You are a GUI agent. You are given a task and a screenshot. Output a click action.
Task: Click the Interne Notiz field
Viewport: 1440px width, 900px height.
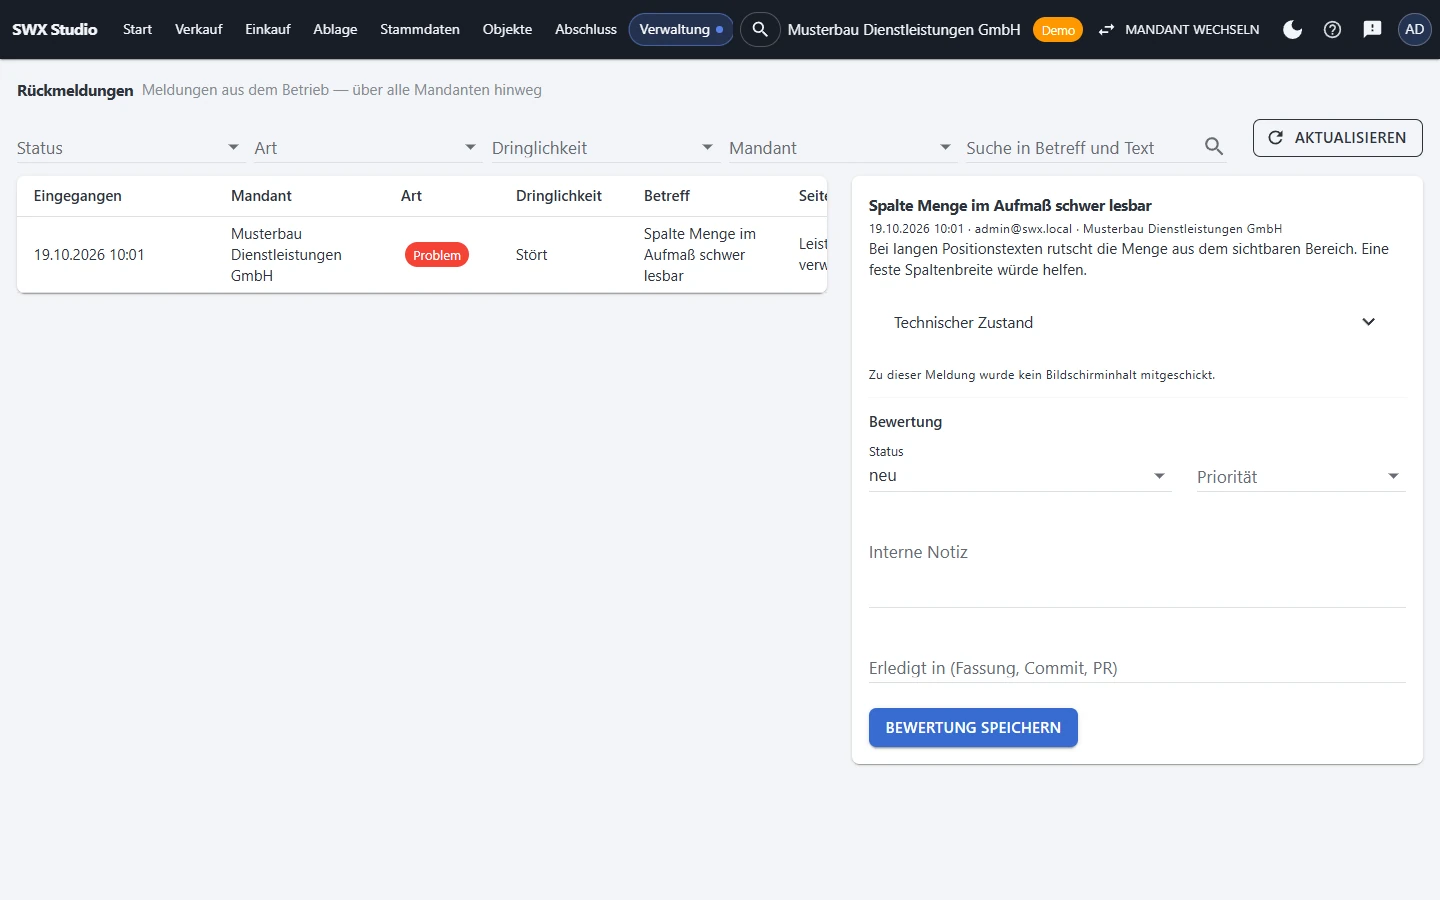pyautogui.click(x=1137, y=570)
